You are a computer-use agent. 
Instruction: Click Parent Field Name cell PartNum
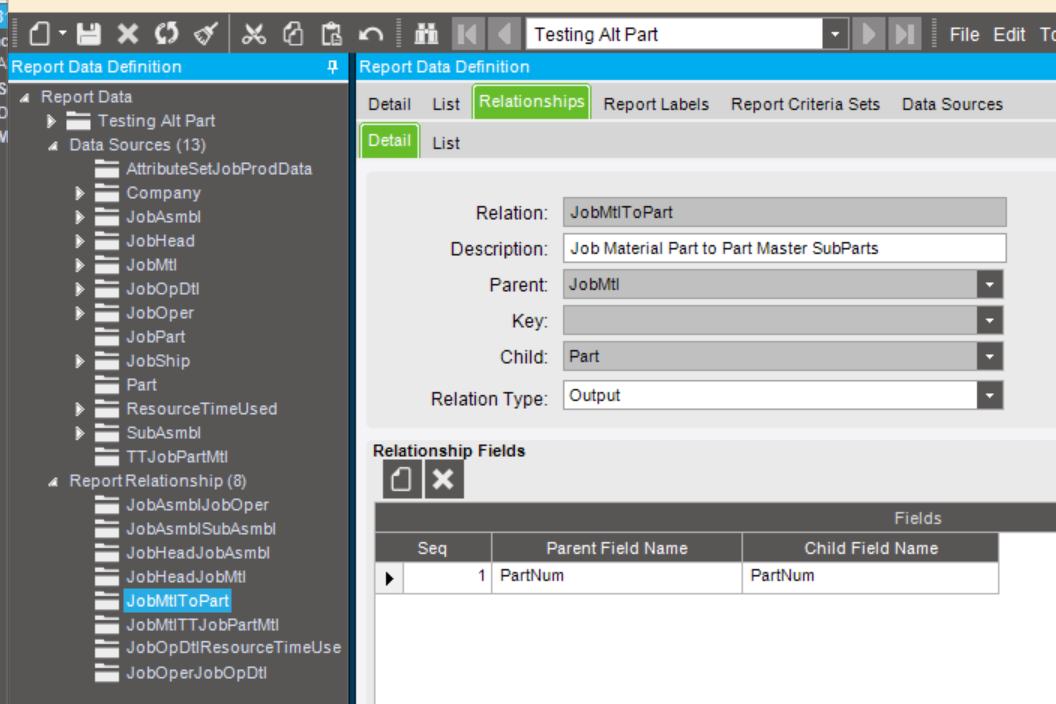617,576
